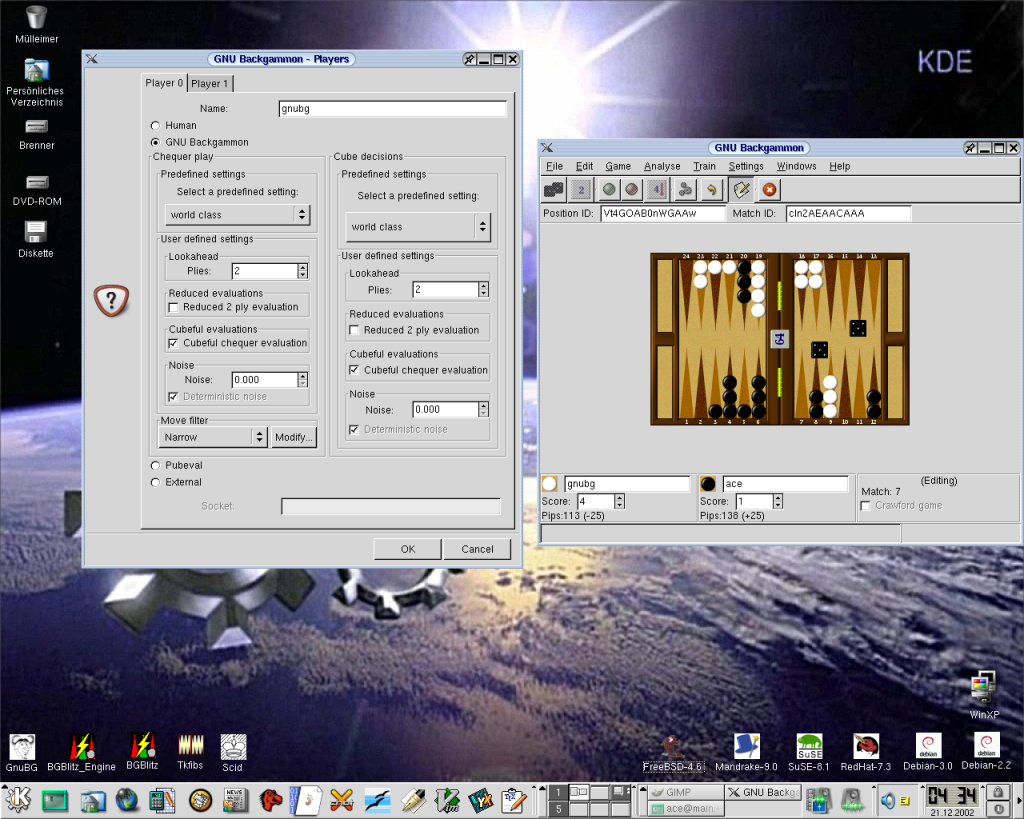
Task: Click the Position ID input field
Action: pyautogui.click(x=663, y=214)
